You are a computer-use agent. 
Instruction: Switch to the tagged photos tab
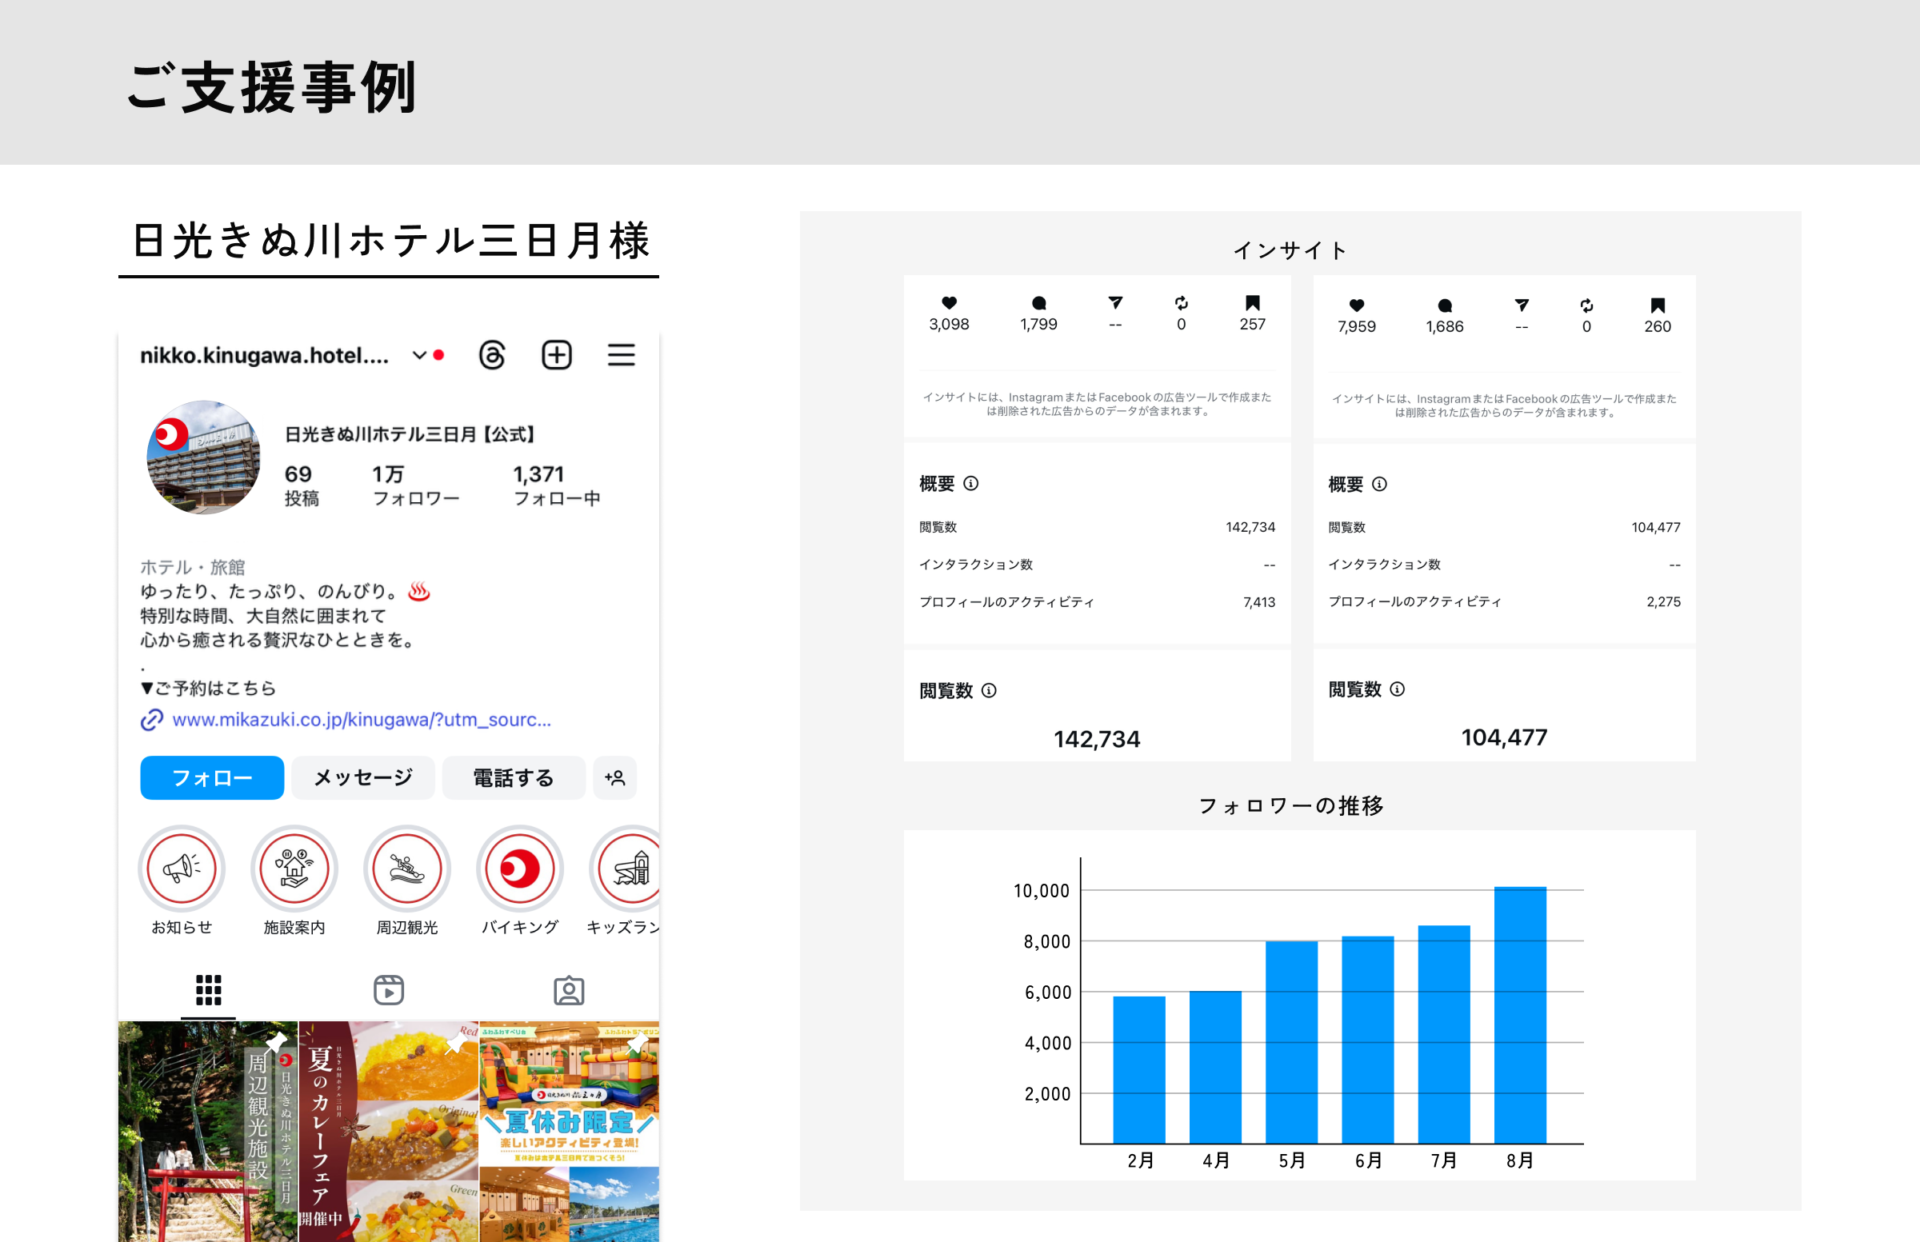pyautogui.click(x=569, y=990)
